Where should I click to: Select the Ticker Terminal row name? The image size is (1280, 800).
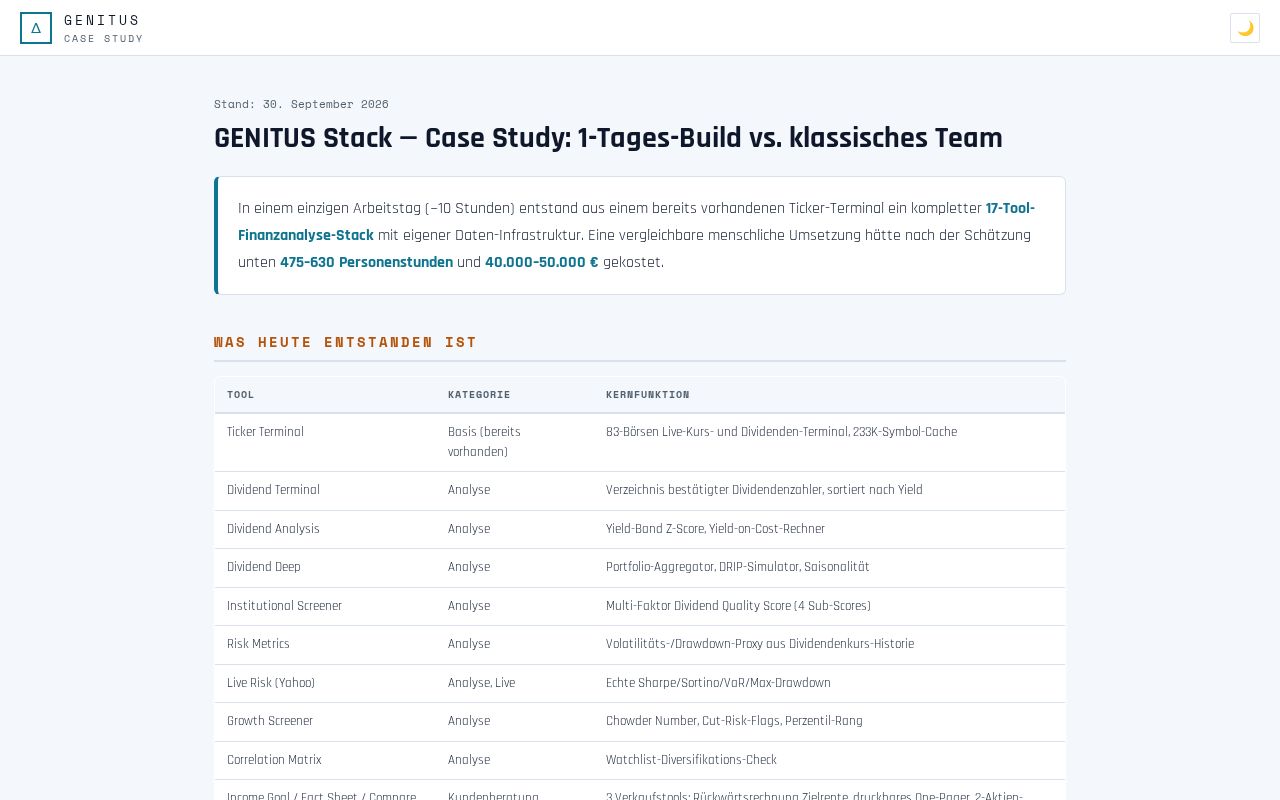coord(265,432)
